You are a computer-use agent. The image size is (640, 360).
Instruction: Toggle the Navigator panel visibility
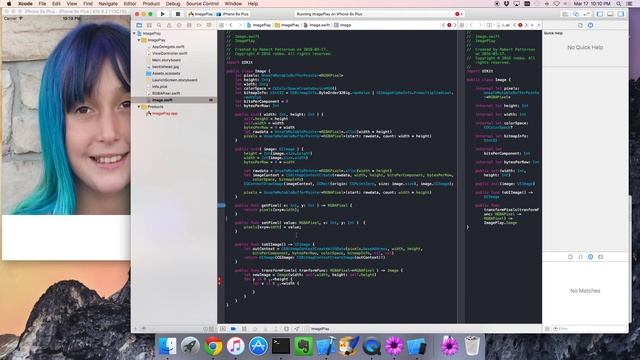(x=600, y=14)
